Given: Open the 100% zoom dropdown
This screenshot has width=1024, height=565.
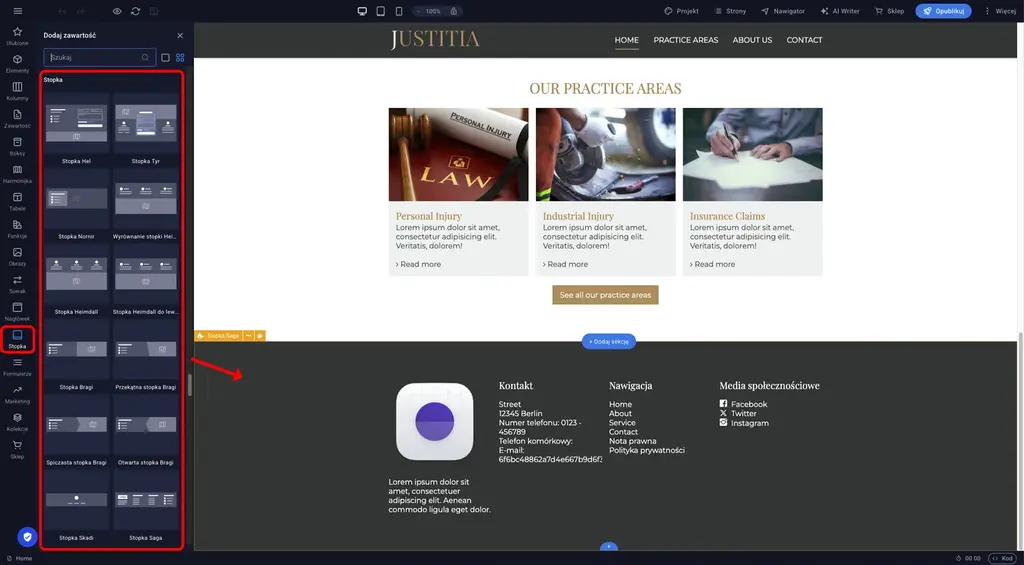Looking at the screenshot, I should [x=430, y=11].
